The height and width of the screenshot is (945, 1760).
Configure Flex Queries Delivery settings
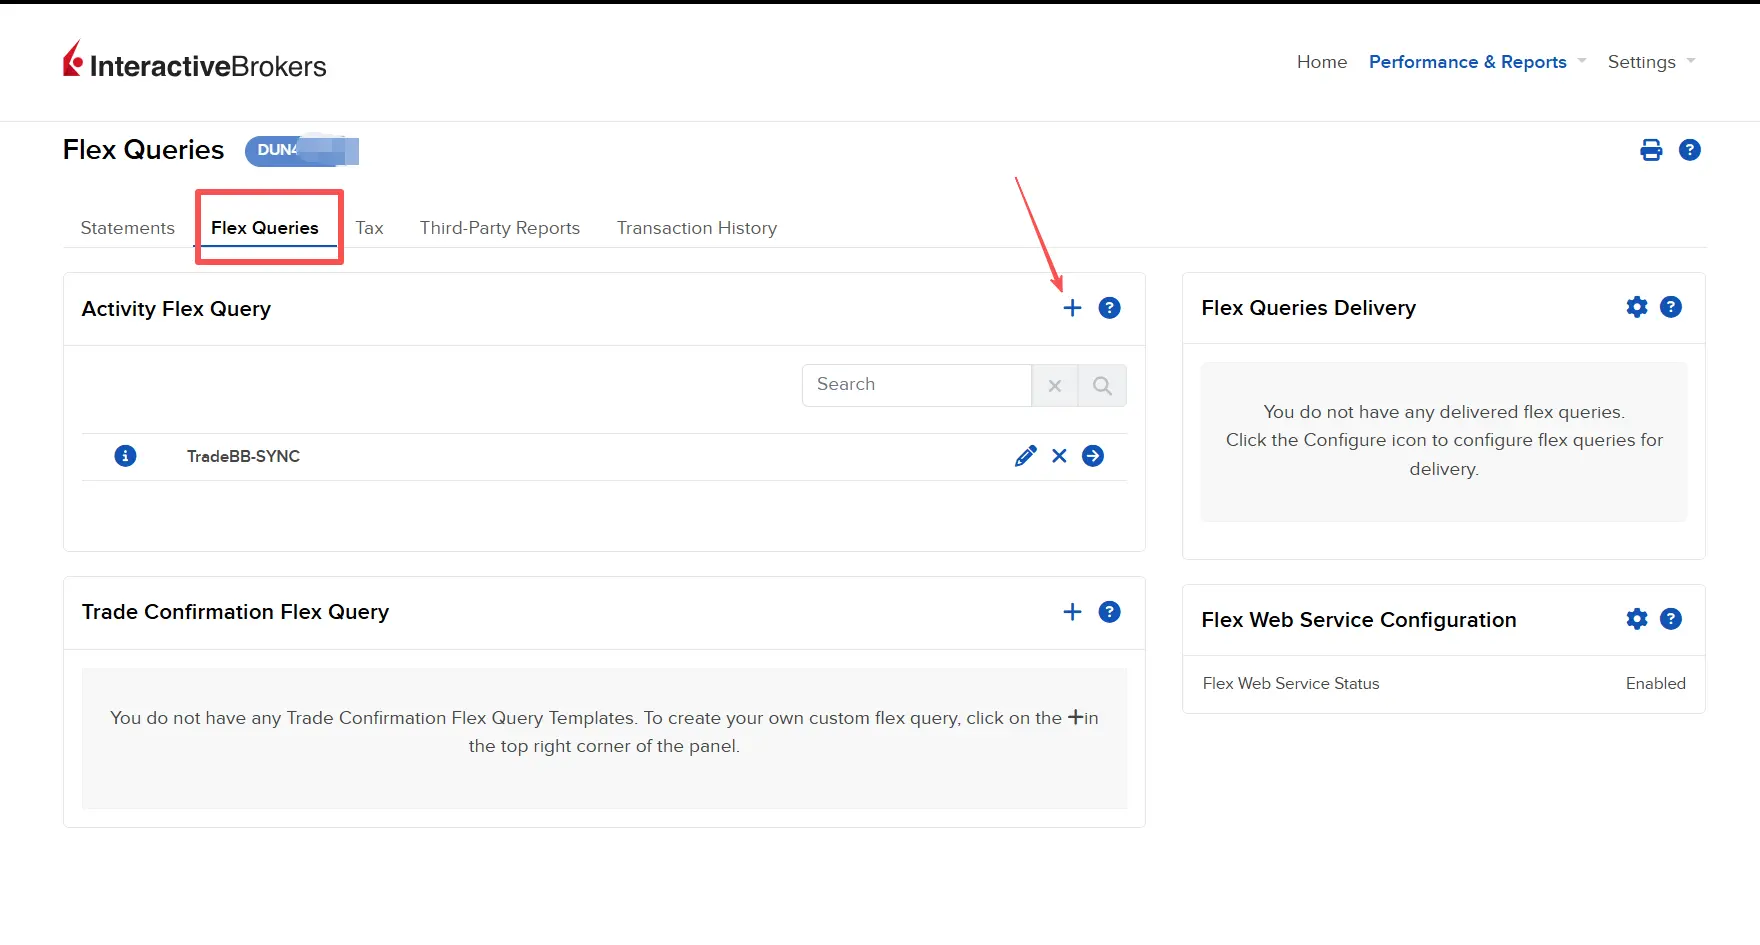tap(1636, 307)
